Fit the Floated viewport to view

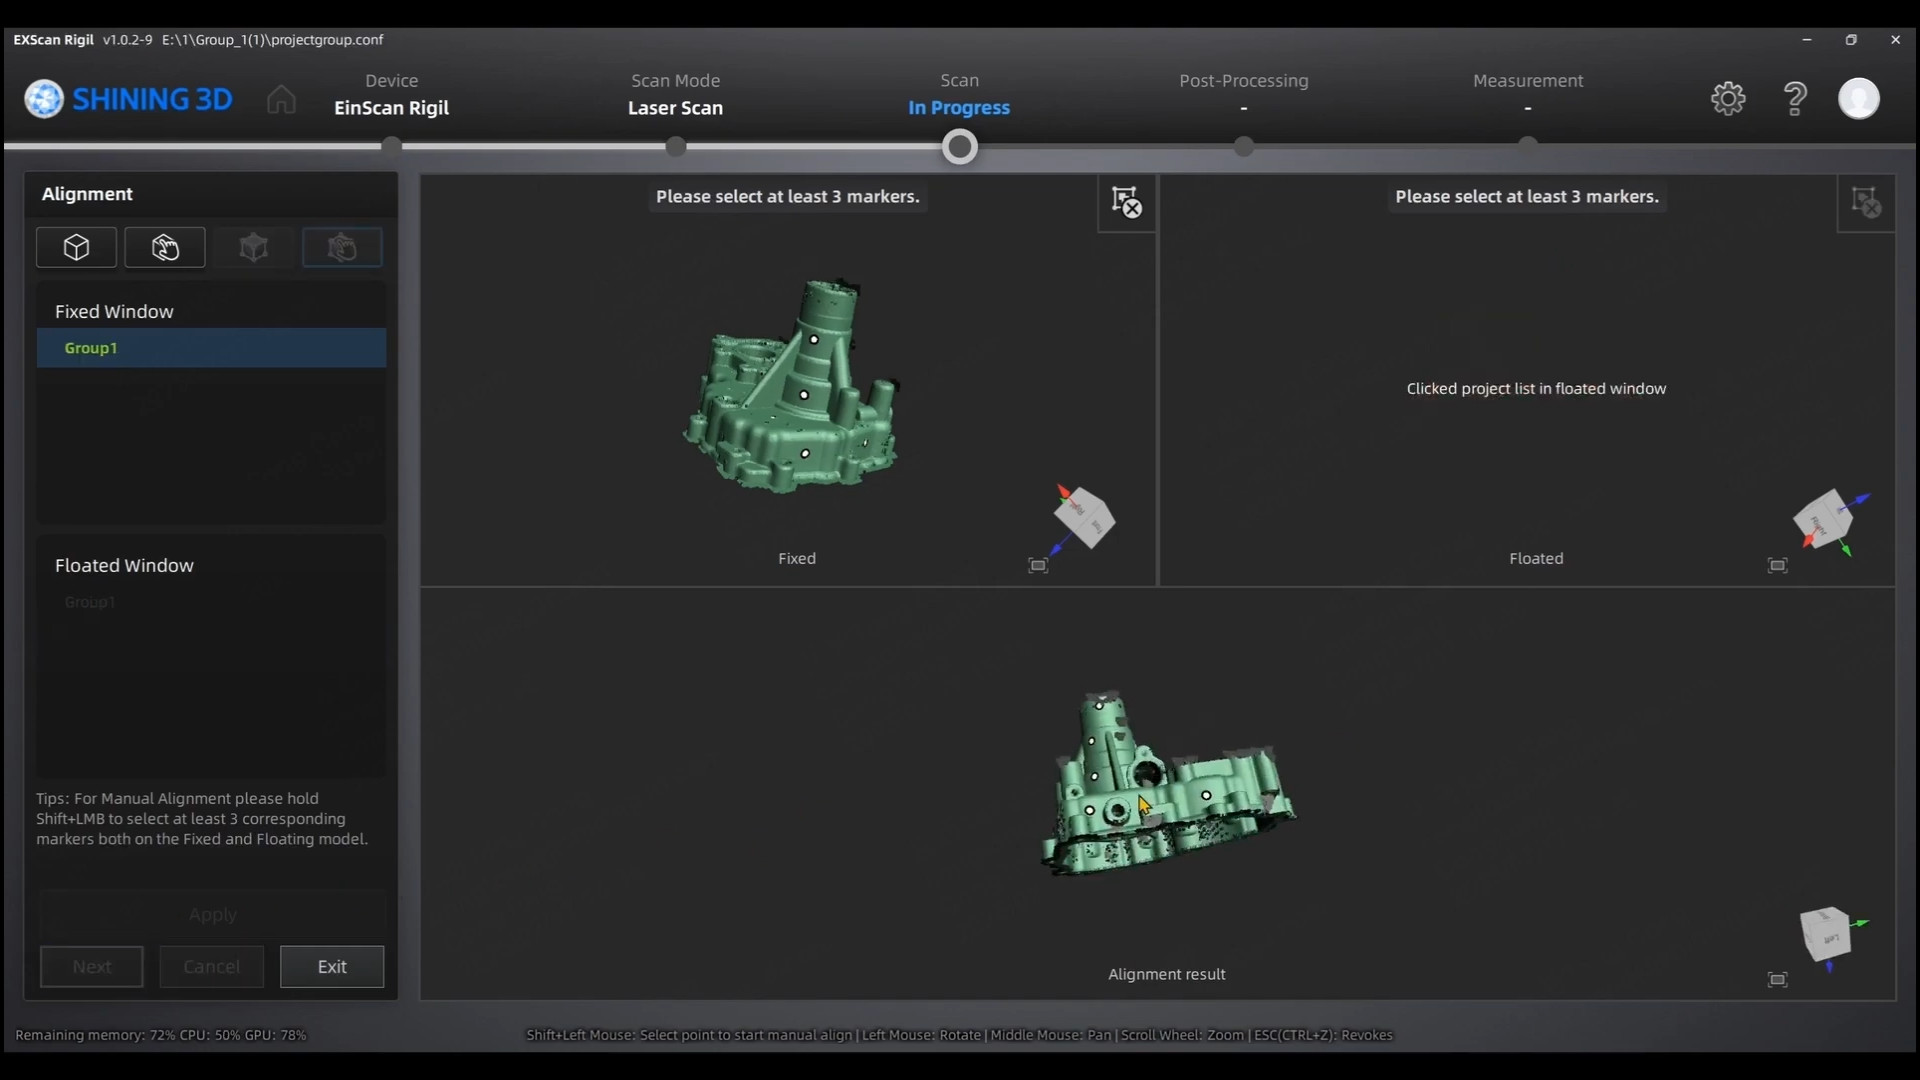coord(1777,566)
